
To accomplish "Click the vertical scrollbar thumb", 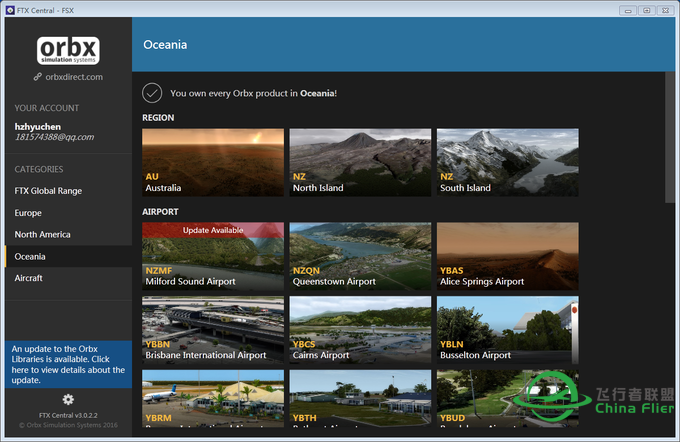I will [x=670, y=137].
